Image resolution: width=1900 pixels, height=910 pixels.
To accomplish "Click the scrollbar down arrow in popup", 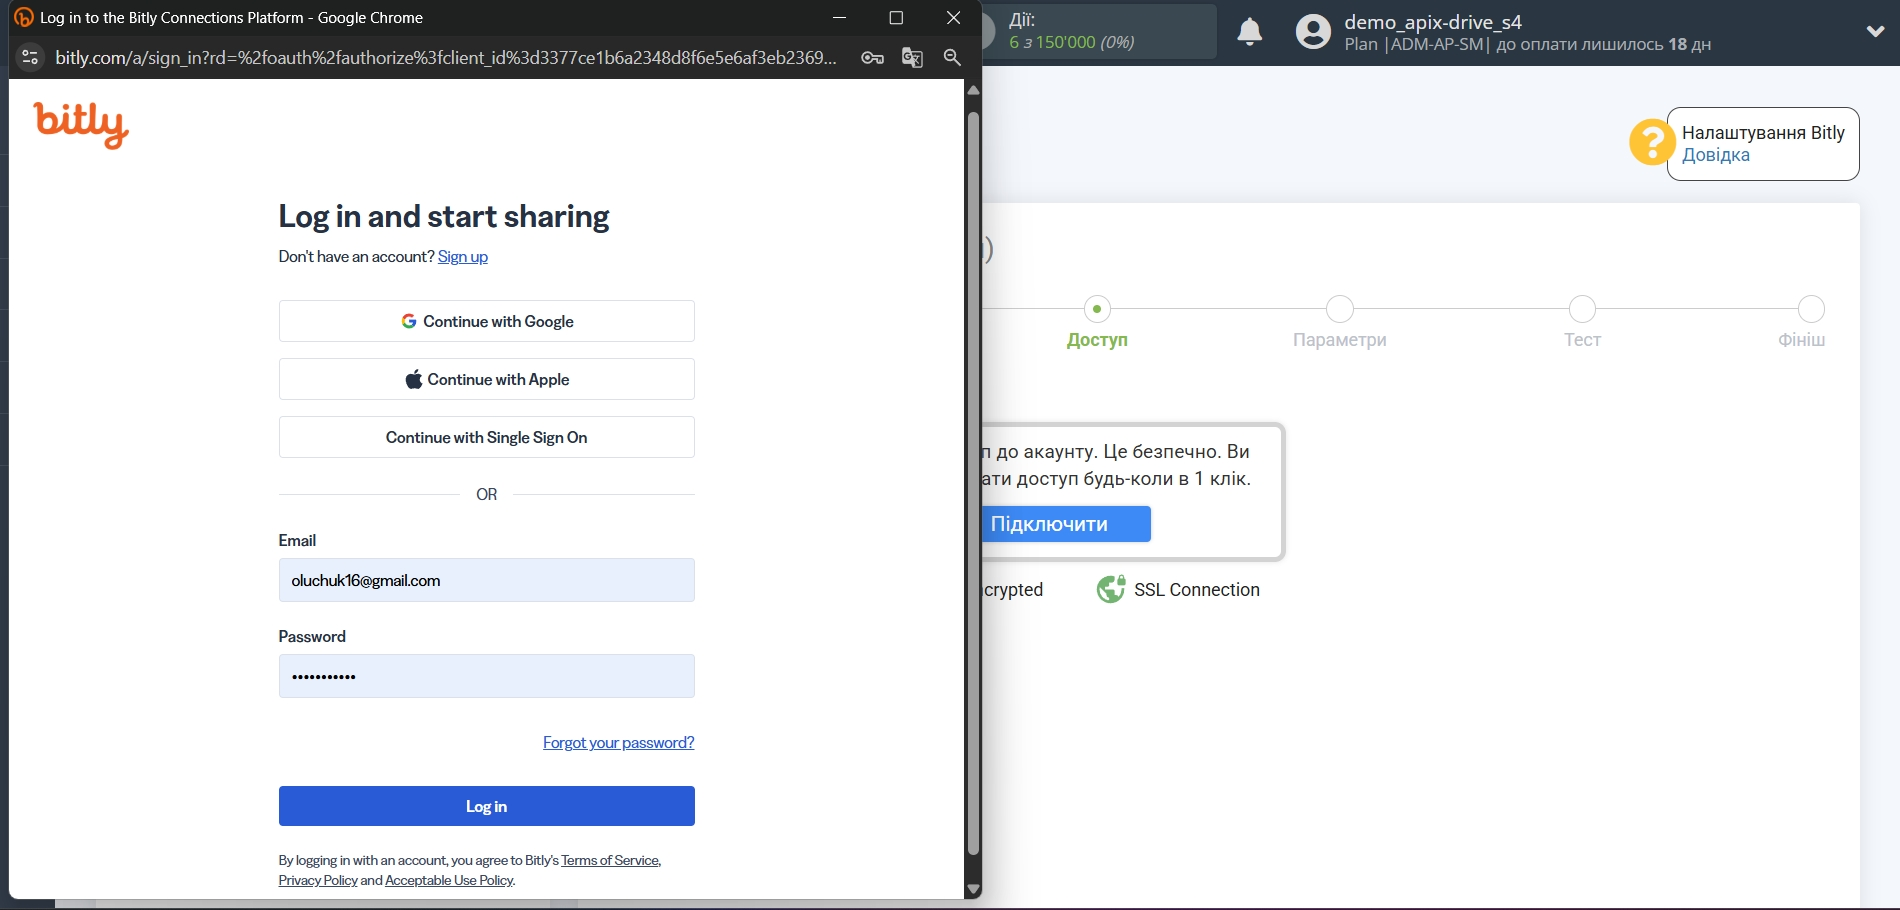I will (973, 889).
